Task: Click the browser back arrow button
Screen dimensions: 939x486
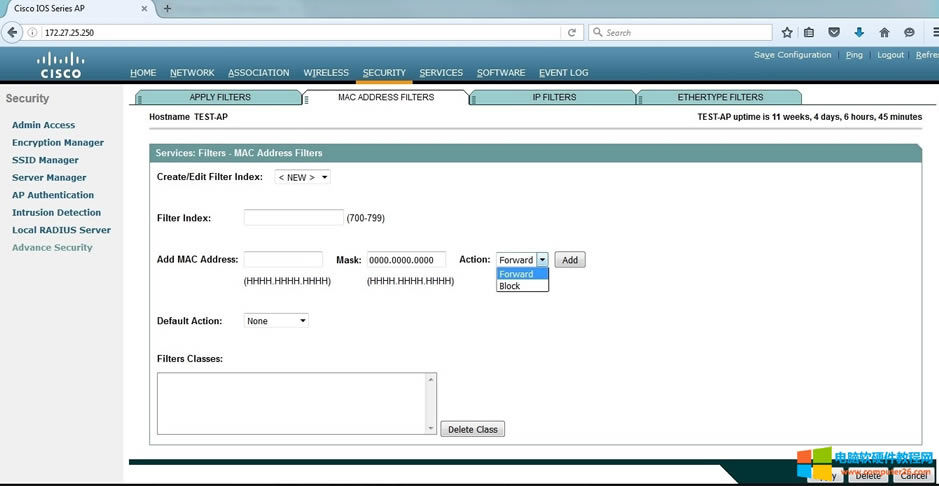Action: [x=13, y=32]
